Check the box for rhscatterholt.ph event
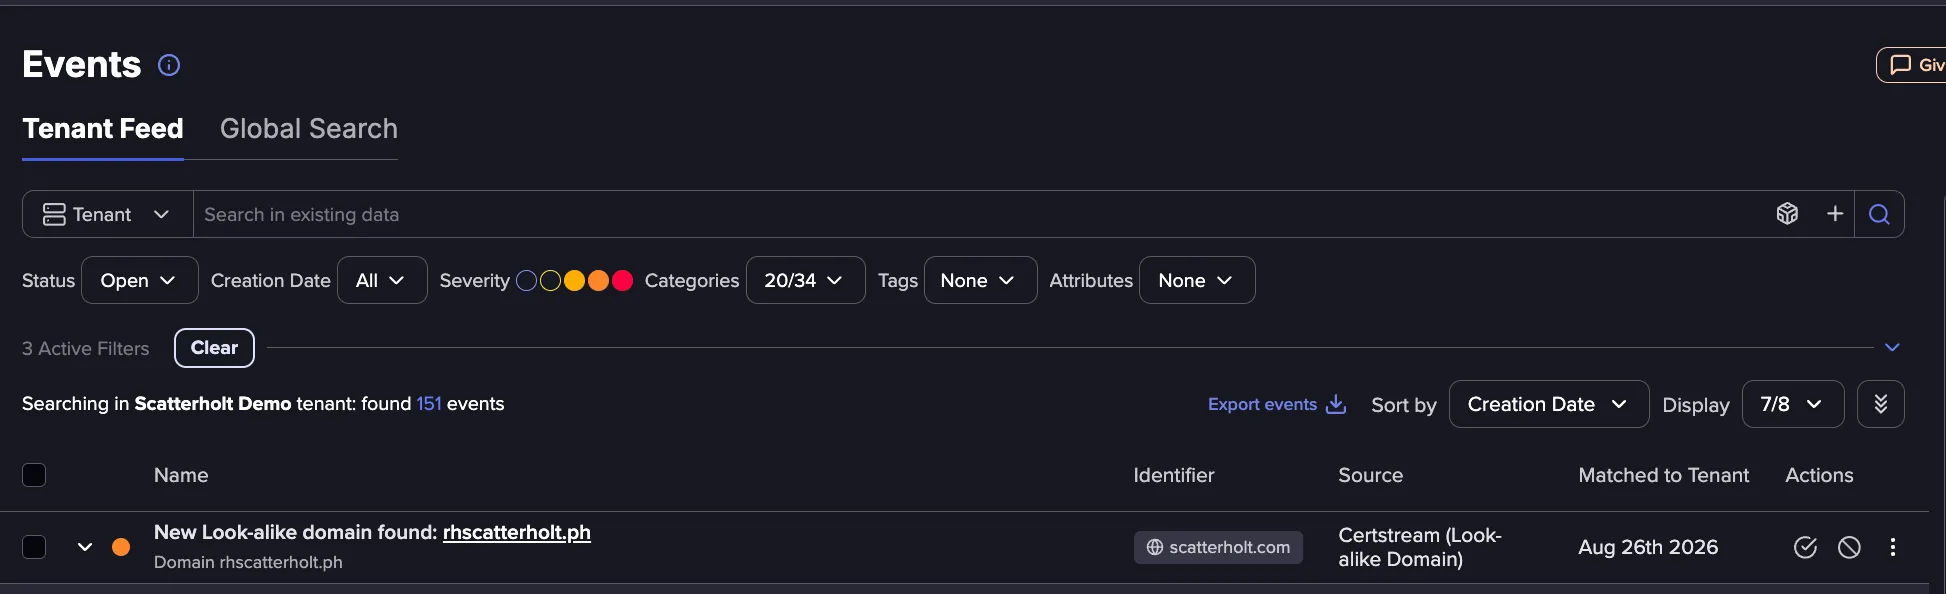The width and height of the screenshot is (1946, 594). coord(34,547)
